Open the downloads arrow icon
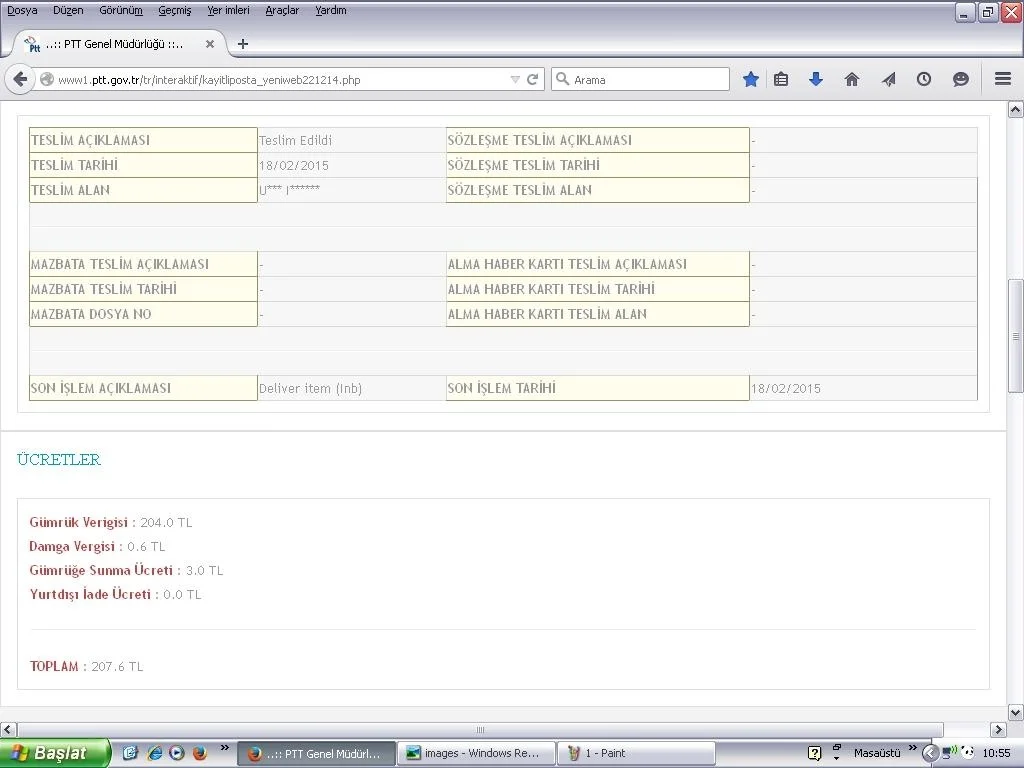This screenshot has width=1024, height=768. pyautogui.click(x=816, y=80)
